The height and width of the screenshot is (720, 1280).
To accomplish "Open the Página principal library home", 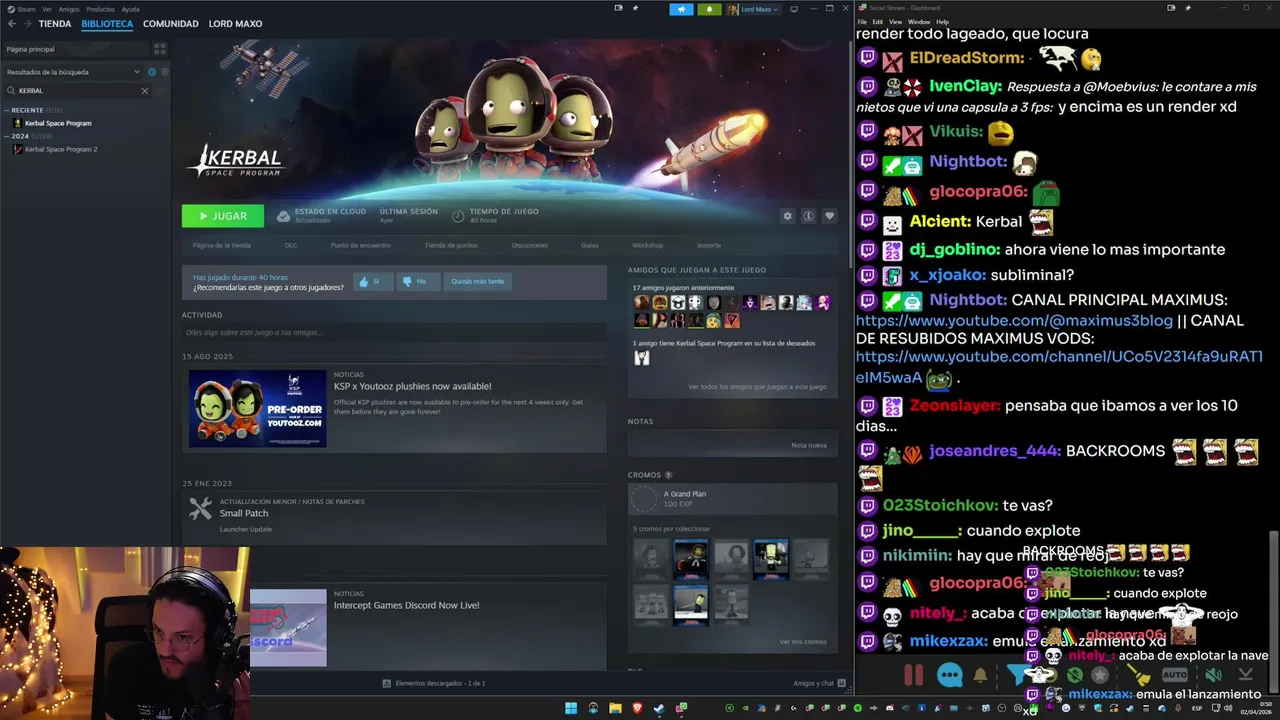I will (75, 49).
